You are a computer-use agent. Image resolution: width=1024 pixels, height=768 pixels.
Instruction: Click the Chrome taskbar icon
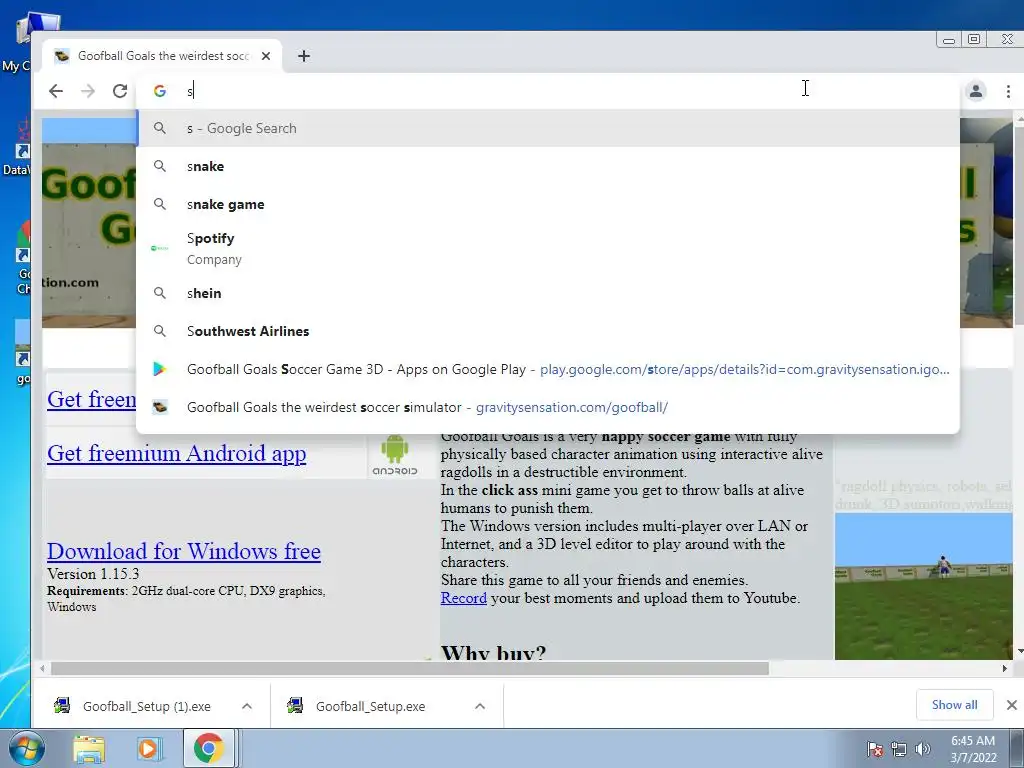pos(208,748)
